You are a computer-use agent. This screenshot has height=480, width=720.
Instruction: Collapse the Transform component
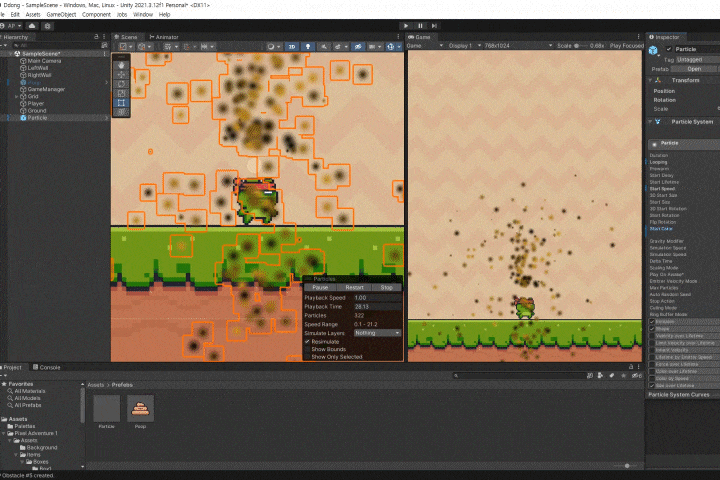650,80
